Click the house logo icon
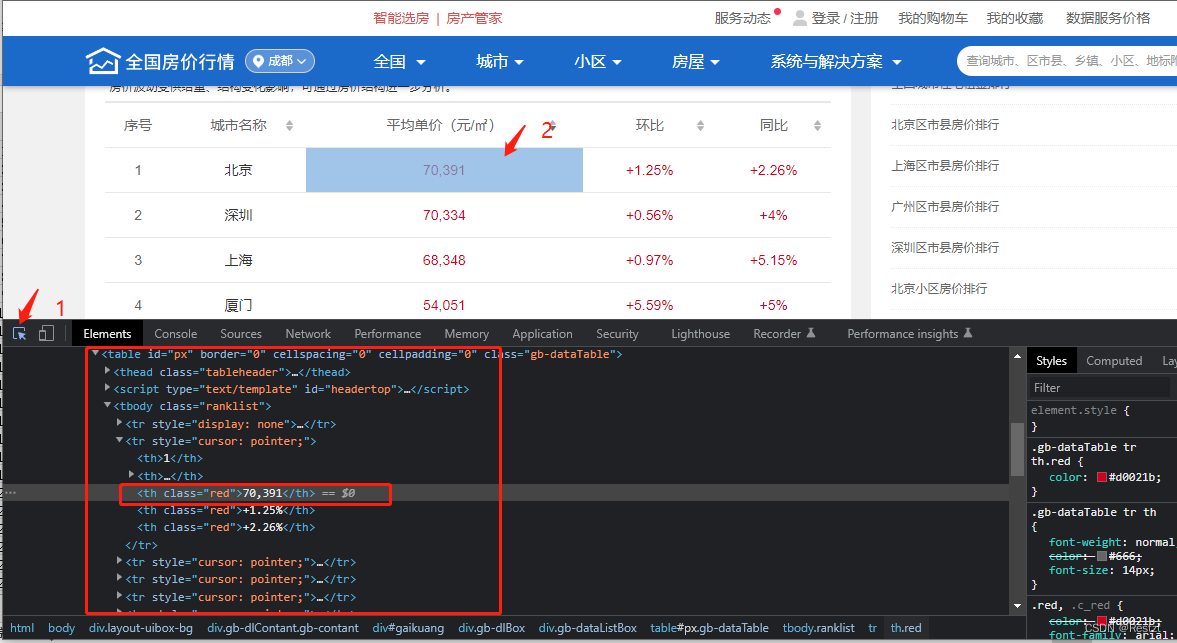The image size is (1177, 643). 103,62
